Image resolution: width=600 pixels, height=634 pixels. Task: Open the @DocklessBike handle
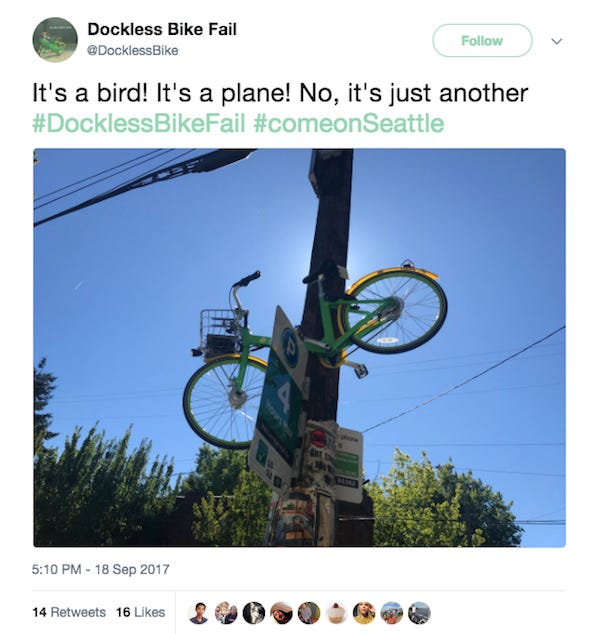click(x=133, y=51)
